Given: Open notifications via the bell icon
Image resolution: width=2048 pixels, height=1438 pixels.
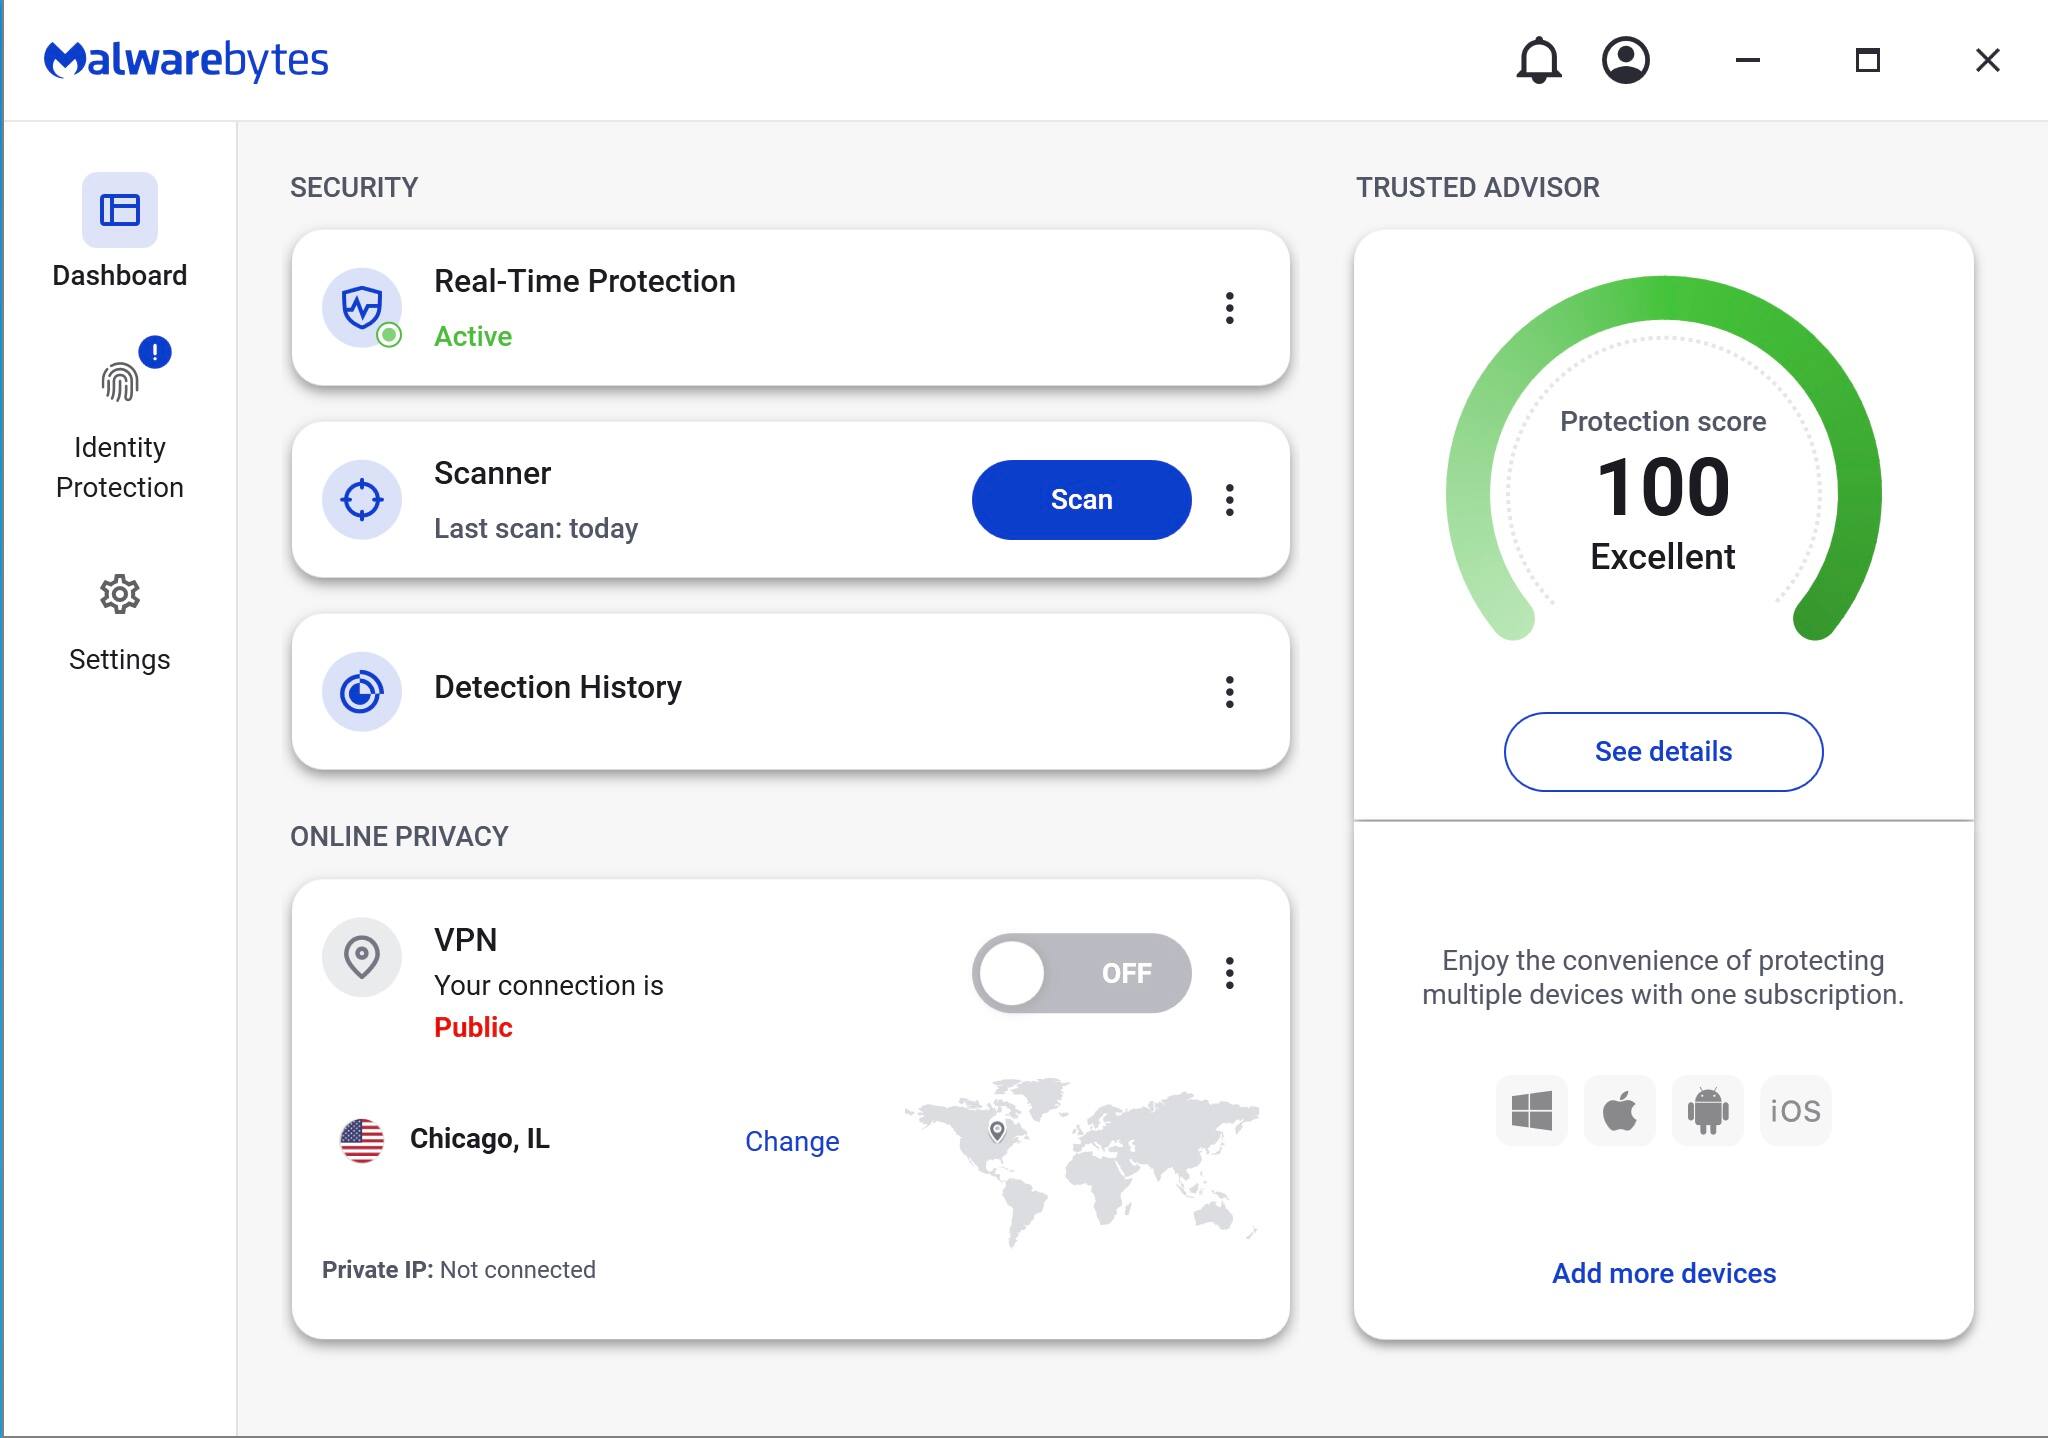Looking at the screenshot, I should [x=1537, y=60].
